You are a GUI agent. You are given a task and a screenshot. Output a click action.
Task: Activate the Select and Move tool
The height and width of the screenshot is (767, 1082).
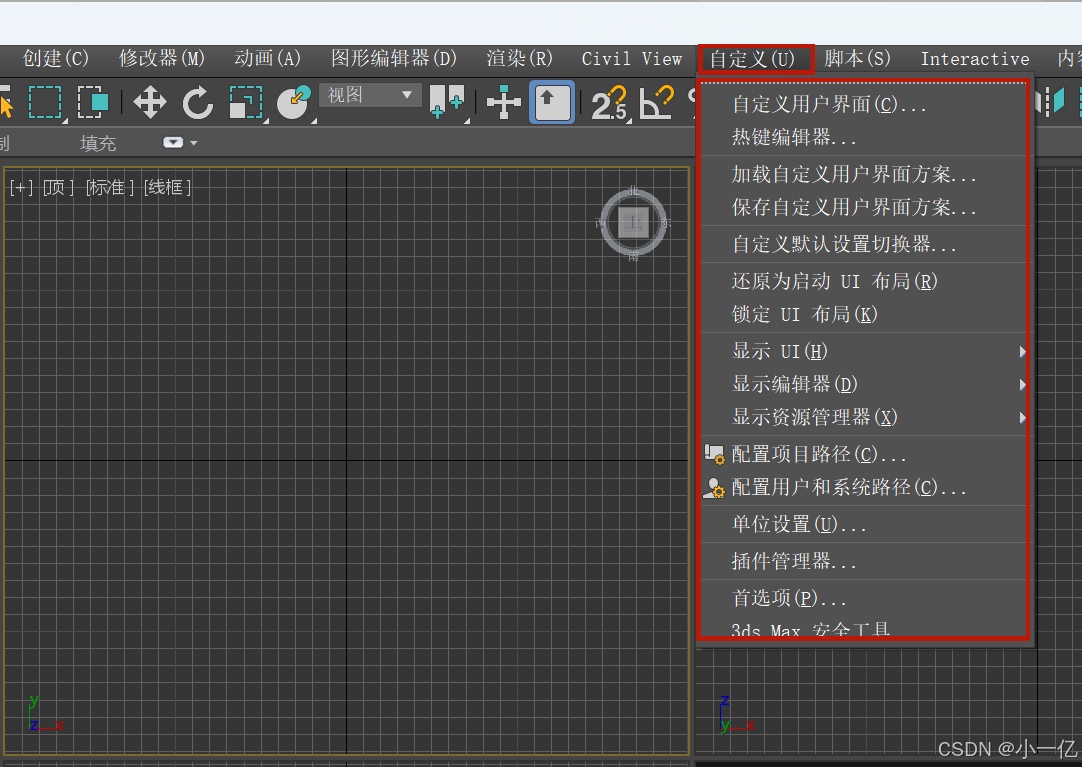[x=150, y=103]
